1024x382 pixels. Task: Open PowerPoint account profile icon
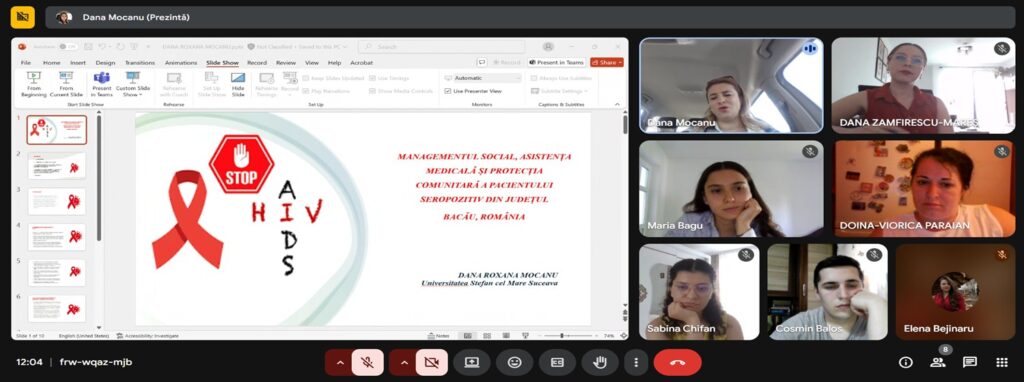pos(549,46)
